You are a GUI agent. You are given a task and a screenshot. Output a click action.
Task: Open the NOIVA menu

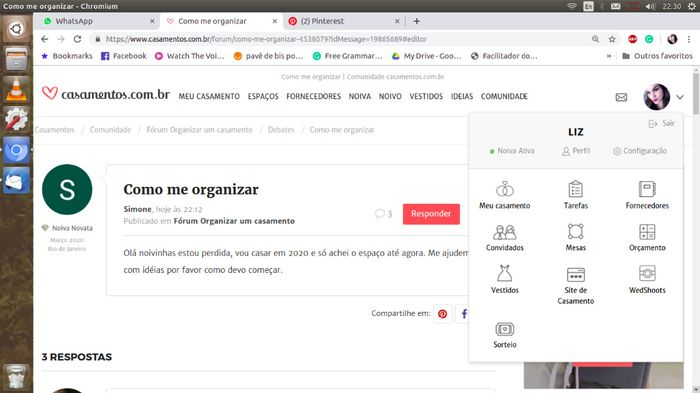(x=359, y=96)
